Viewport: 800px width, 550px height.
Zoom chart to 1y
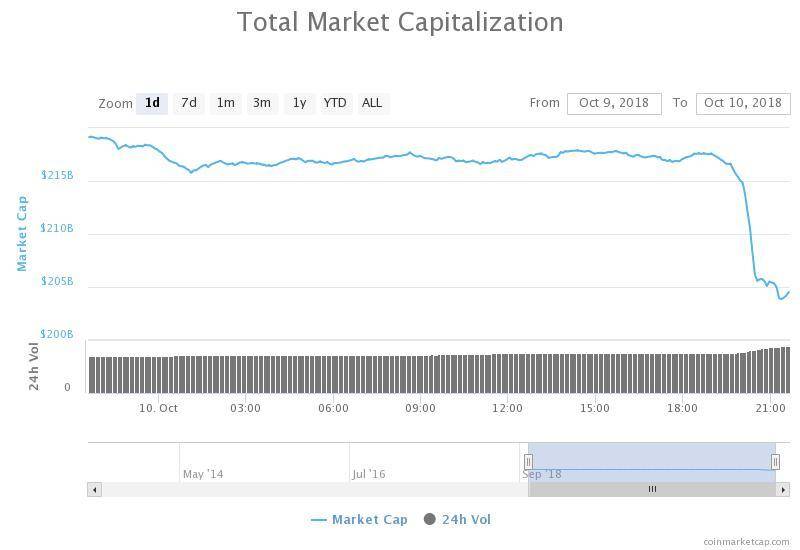pyautogui.click(x=299, y=103)
